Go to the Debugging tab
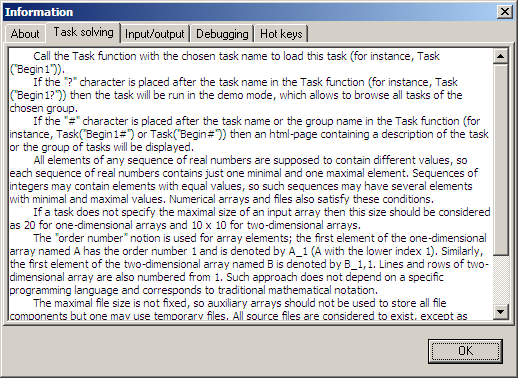Screen dimensions: 518x378 222,34
